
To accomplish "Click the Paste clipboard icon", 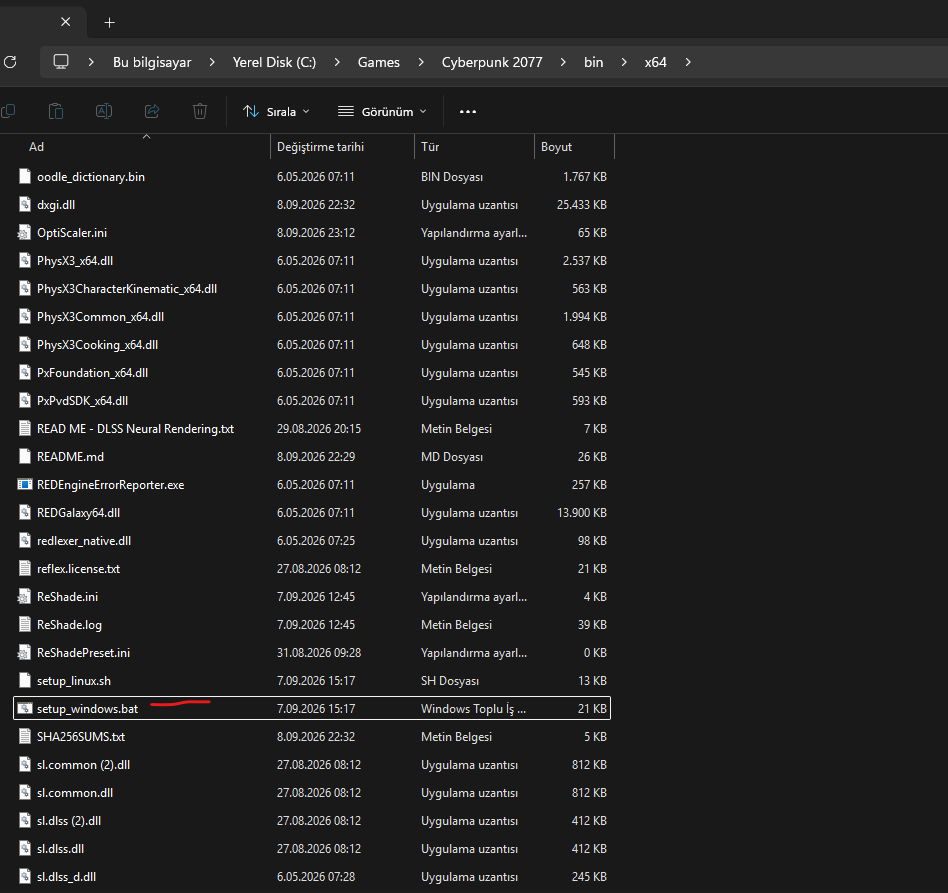I will [x=56, y=111].
